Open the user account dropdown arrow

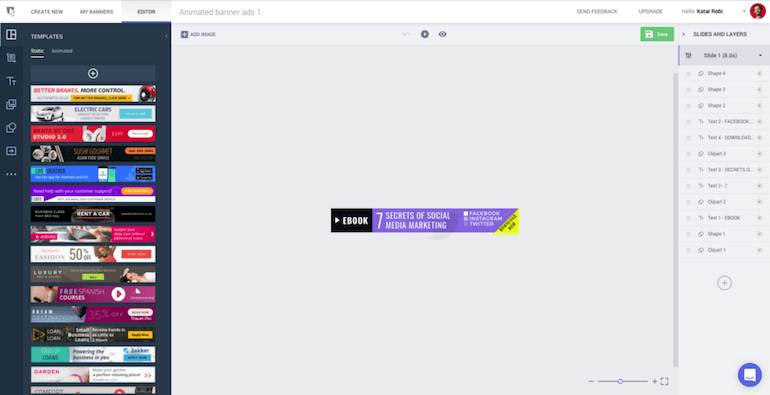pyautogui.click(x=743, y=11)
